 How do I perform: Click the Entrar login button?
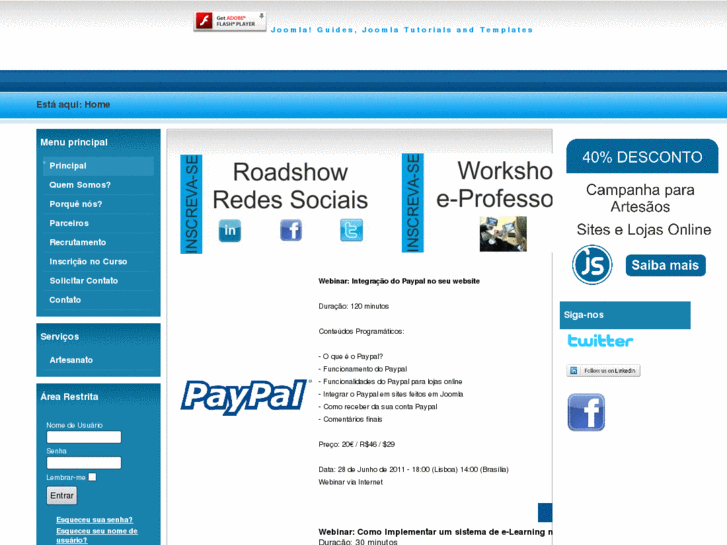tap(62, 495)
